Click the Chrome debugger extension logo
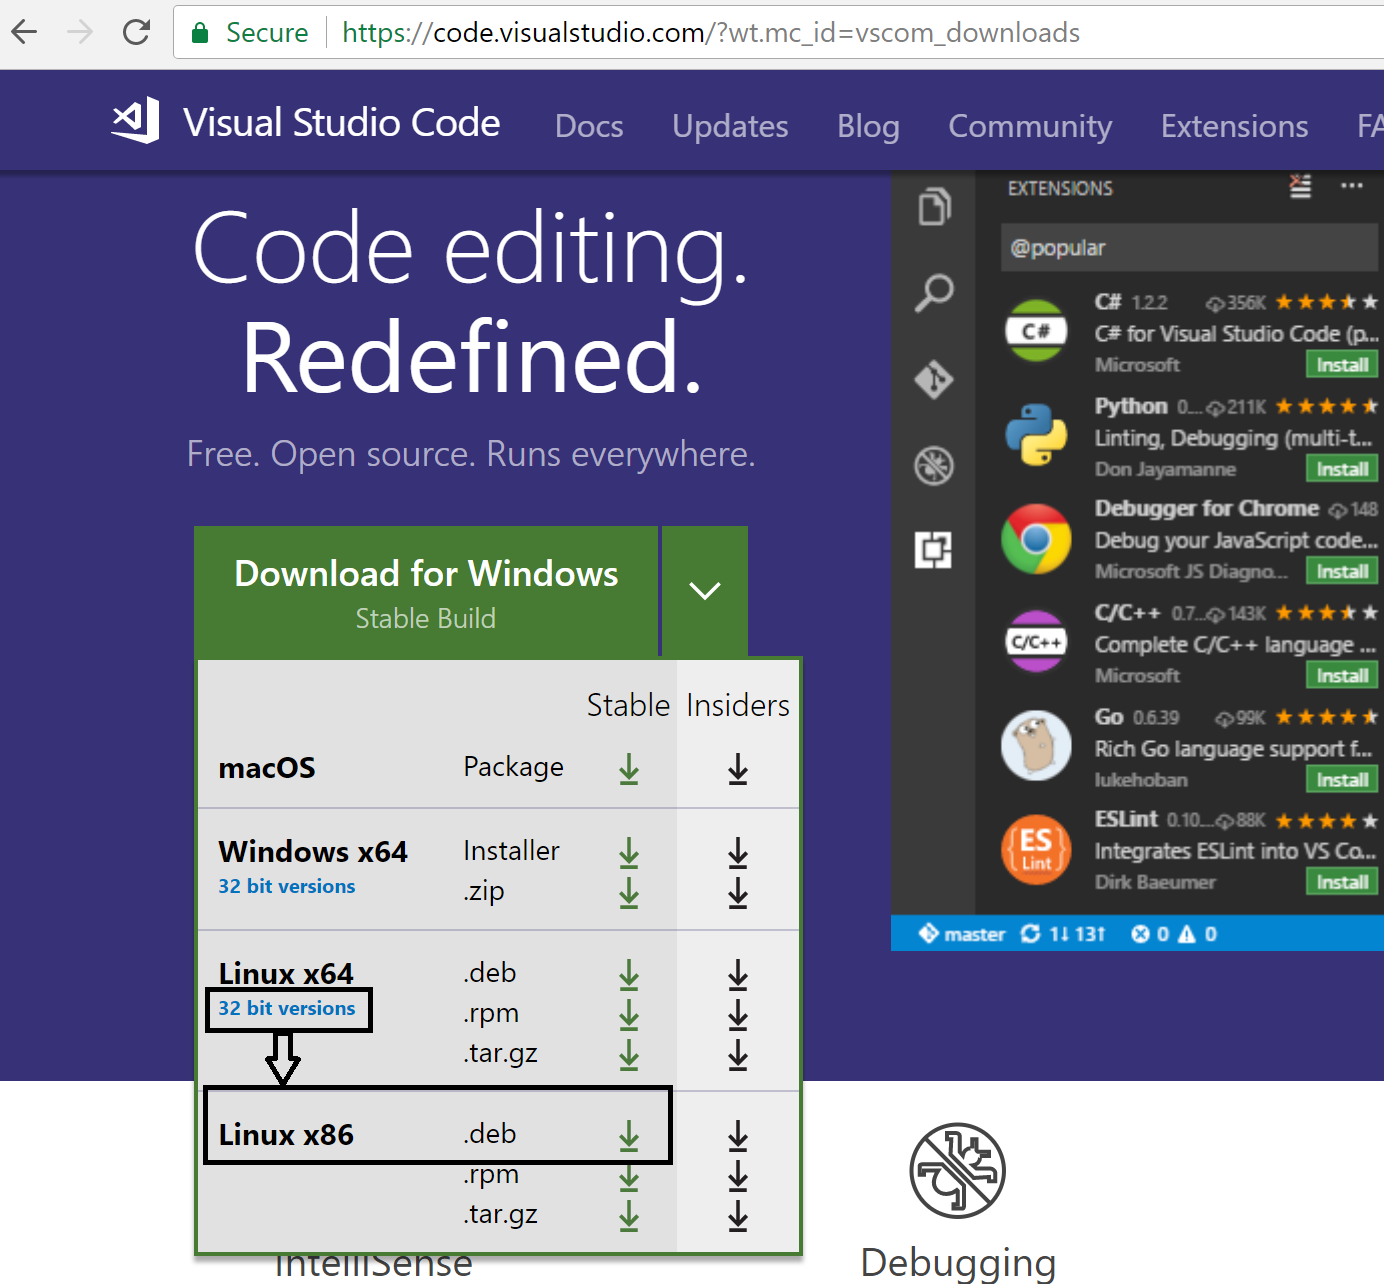The image size is (1384, 1284). (x=1036, y=539)
